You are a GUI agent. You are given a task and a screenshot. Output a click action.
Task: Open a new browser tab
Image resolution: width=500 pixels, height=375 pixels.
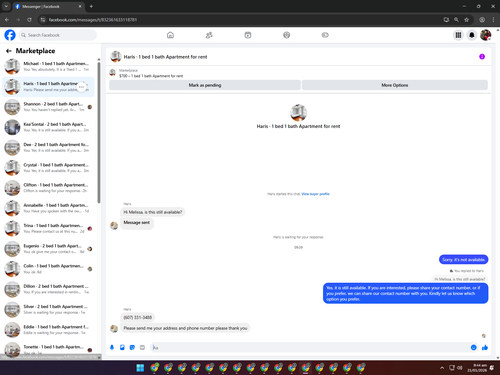[91, 6]
